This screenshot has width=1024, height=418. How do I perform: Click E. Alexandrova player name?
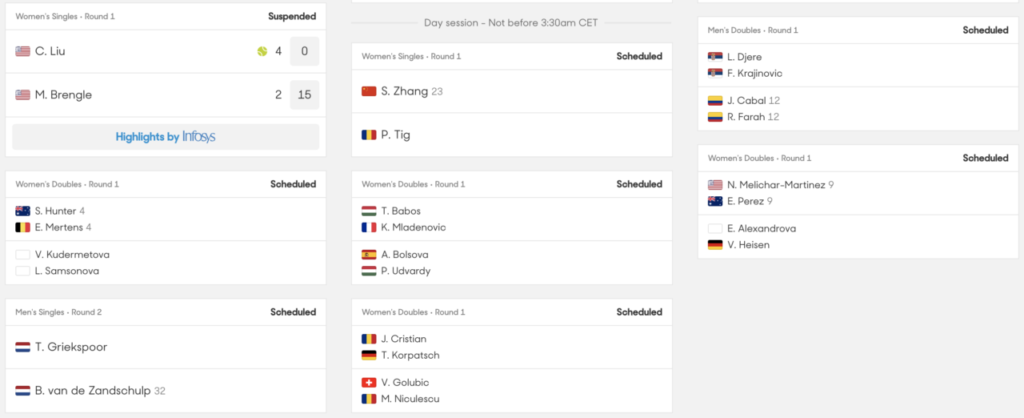(761, 229)
